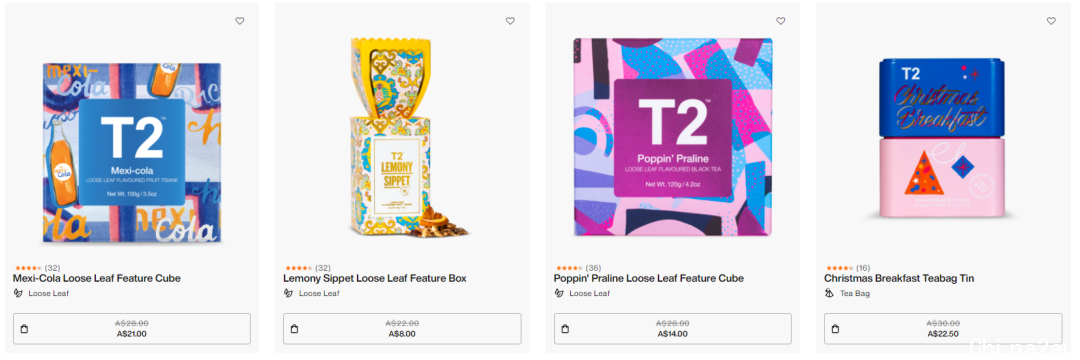Click shopping bag icon for Mexi-Cola

click(24, 329)
